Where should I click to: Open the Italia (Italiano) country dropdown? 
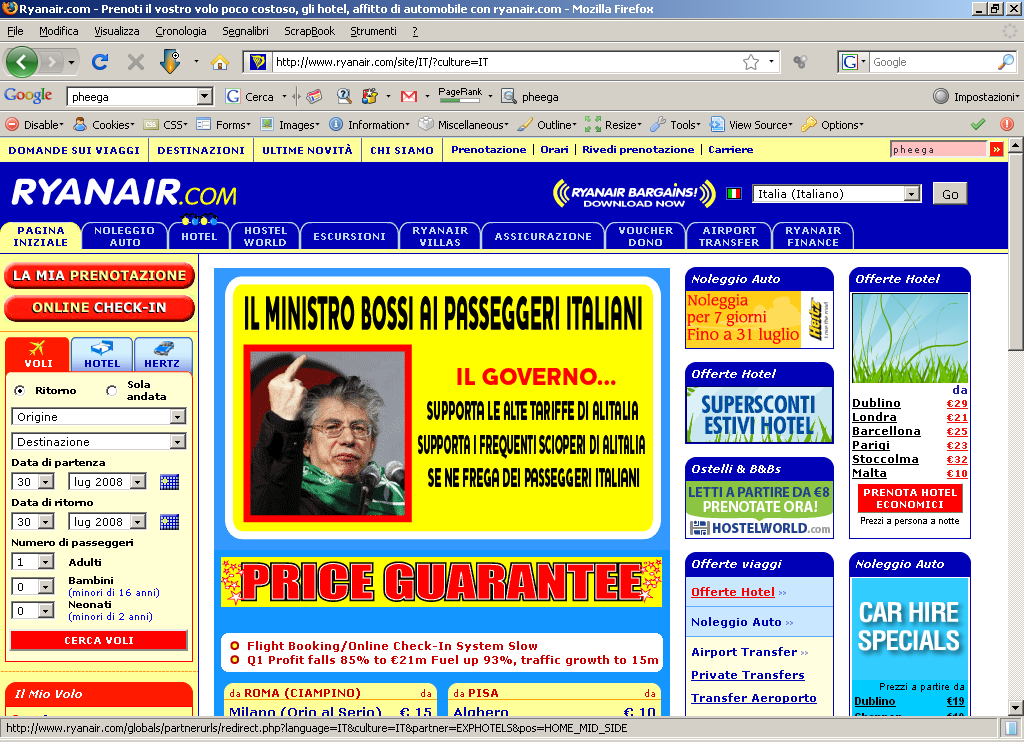(911, 194)
